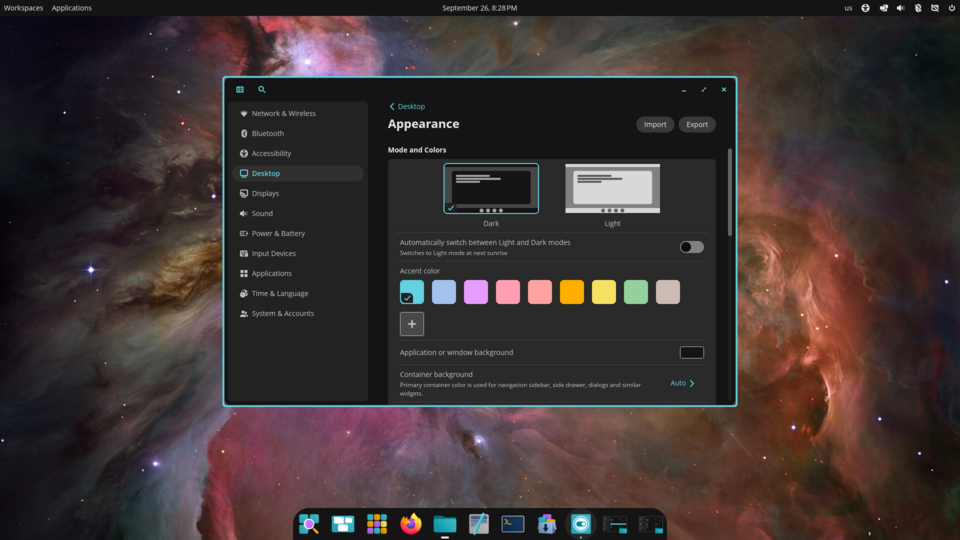The width and height of the screenshot is (960, 540).
Task: Open the Terminal app in dock
Action: coord(513,524)
